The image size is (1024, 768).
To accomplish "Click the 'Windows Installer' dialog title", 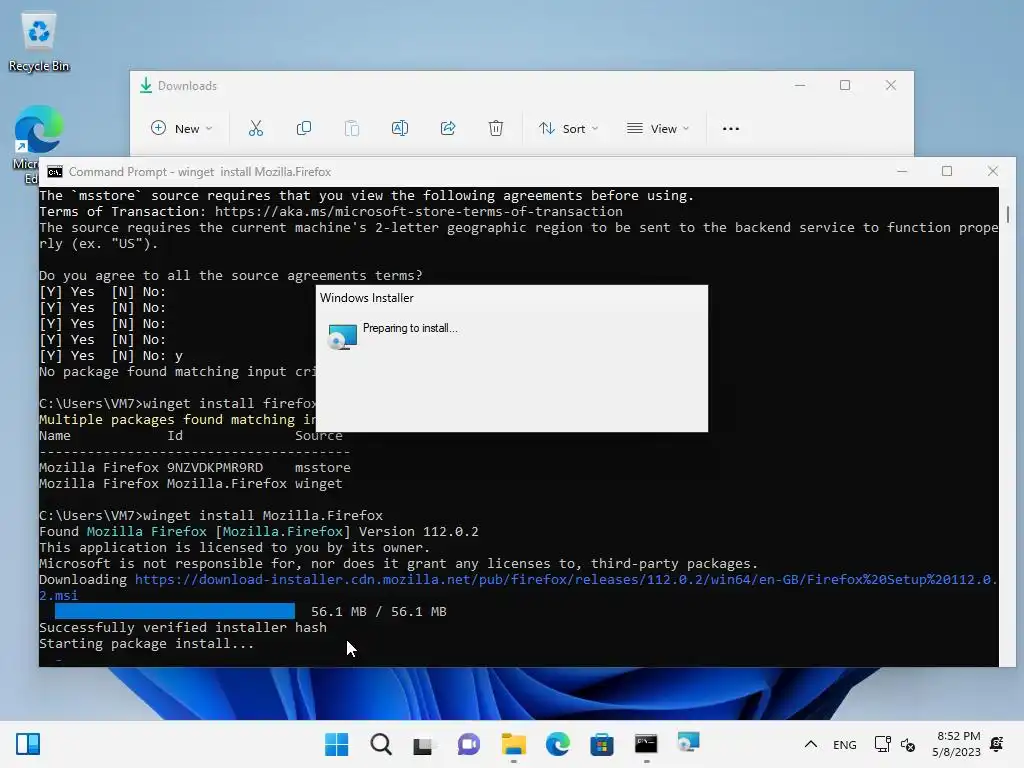I will pos(366,298).
